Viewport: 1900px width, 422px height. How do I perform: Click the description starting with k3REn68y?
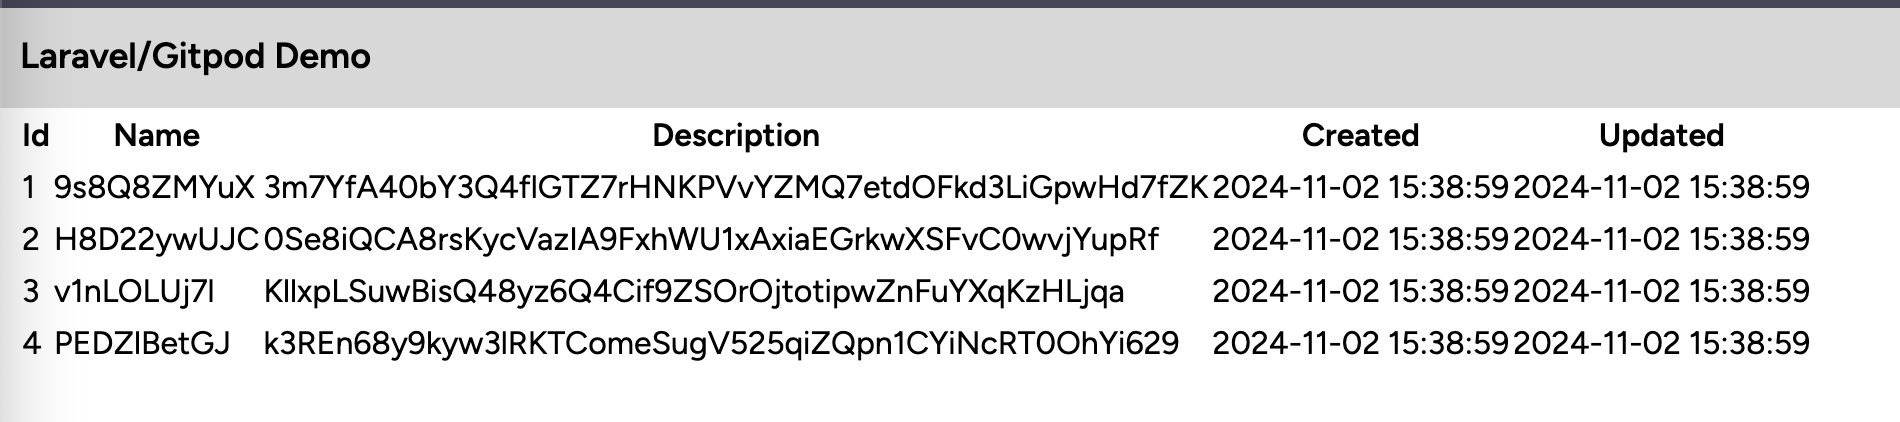click(721, 343)
